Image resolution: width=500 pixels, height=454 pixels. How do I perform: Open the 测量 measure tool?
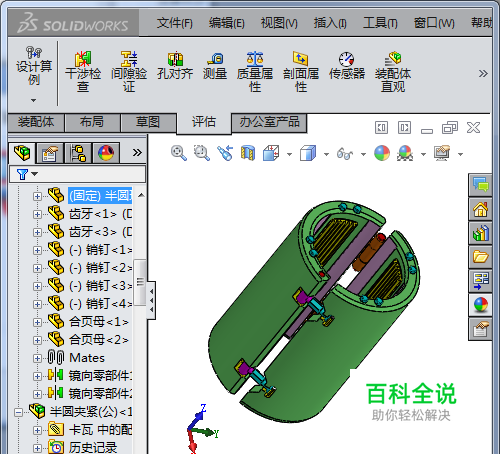215,66
